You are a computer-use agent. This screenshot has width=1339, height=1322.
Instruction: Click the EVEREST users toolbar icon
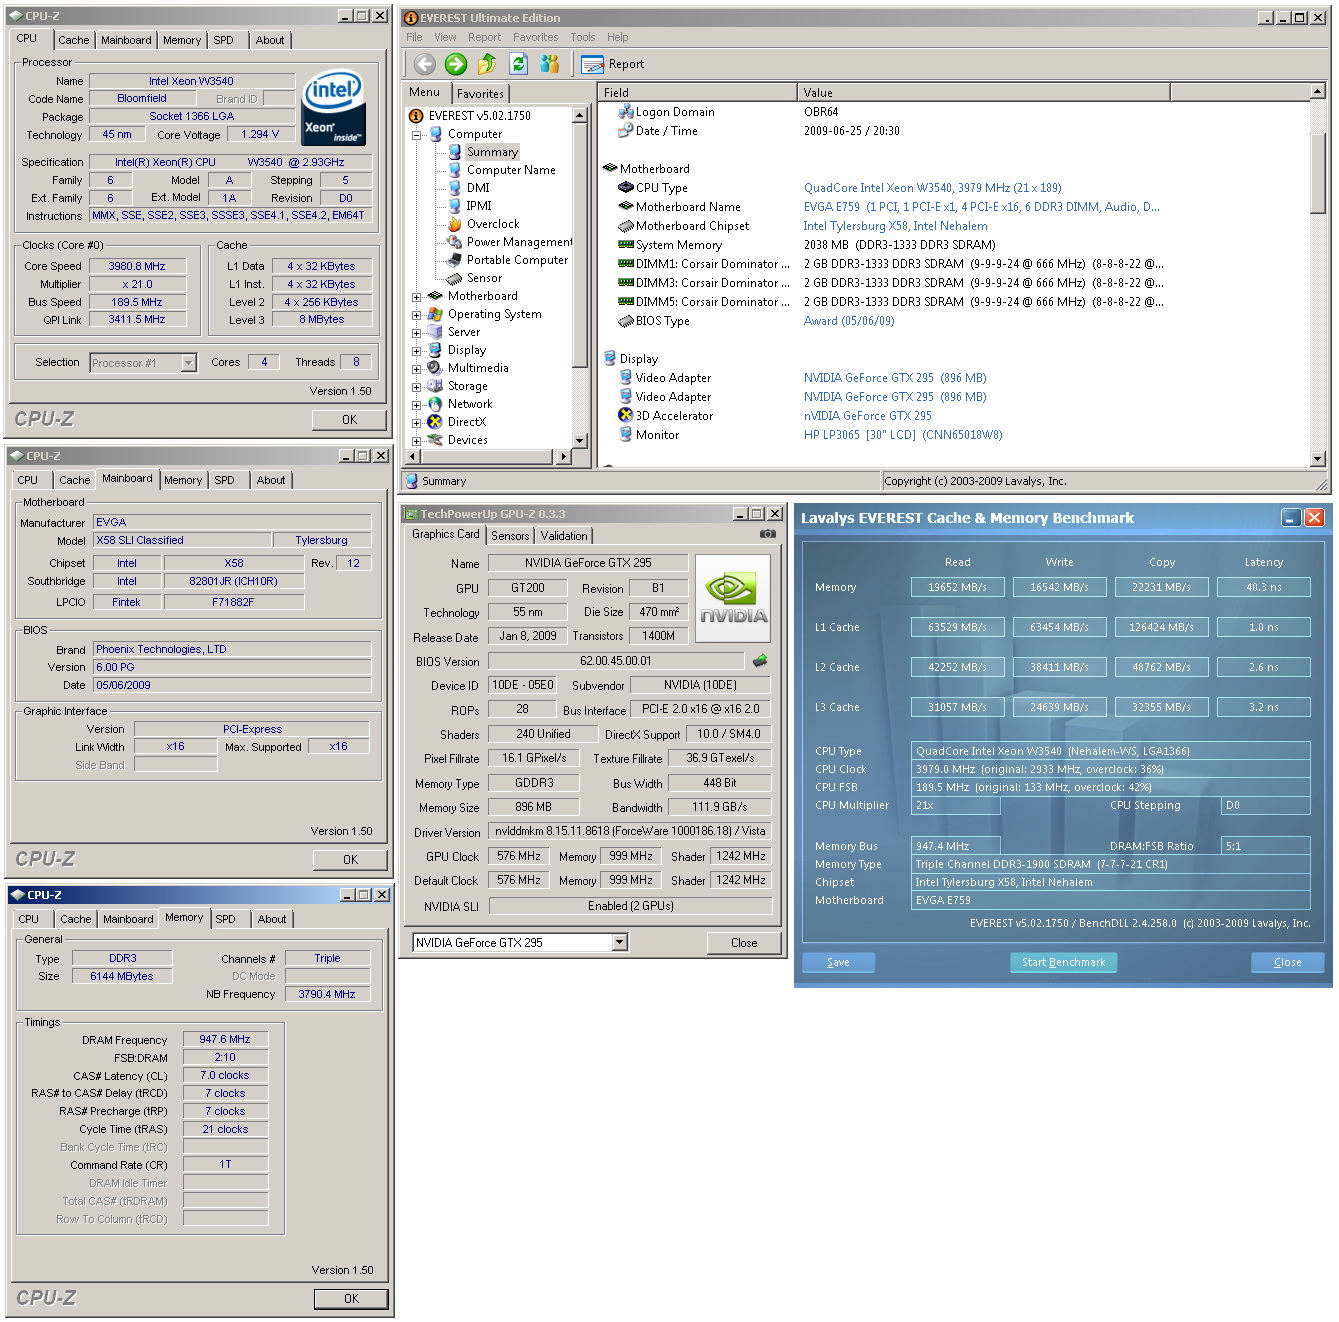(x=549, y=64)
